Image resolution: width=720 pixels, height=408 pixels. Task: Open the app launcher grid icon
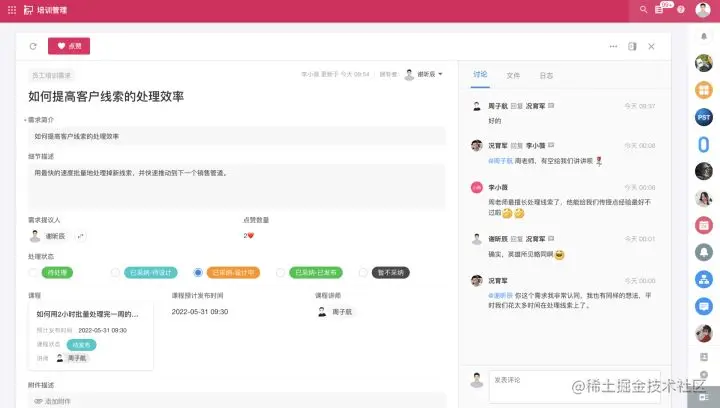click(x=12, y=10)
